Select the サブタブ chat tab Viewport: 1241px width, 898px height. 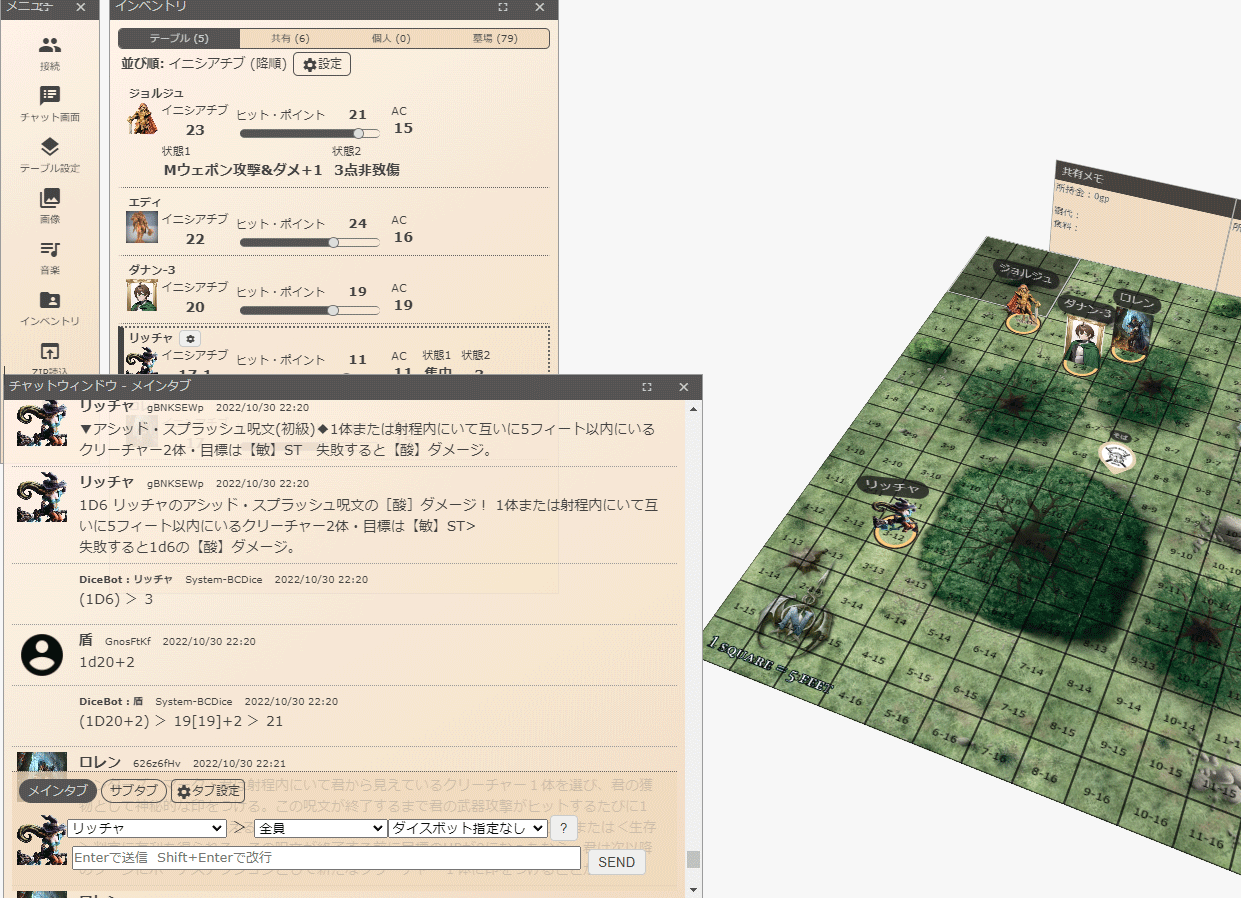pyautogui.click(x=134, y=791)
